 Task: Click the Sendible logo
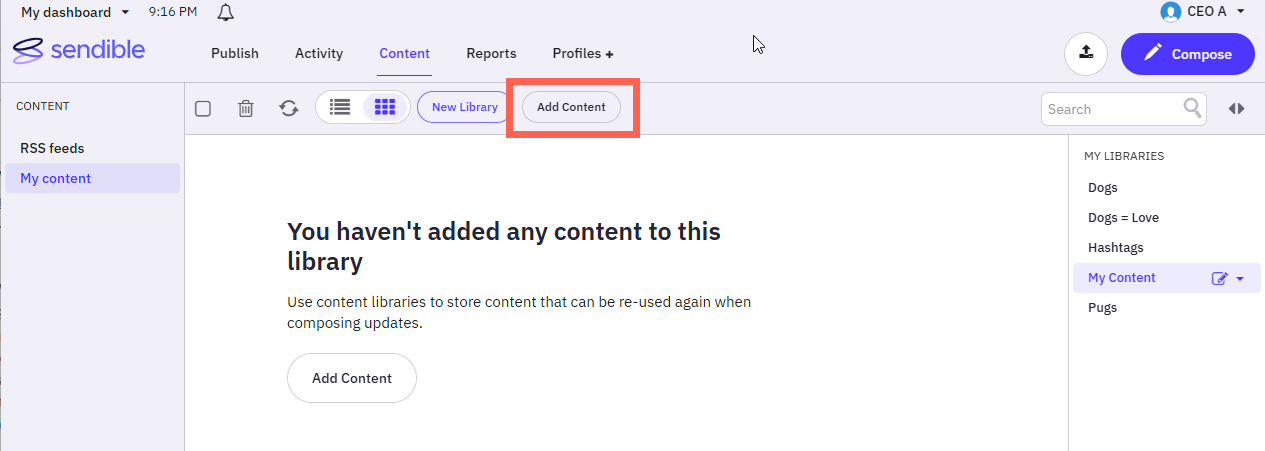coord(79,52)
